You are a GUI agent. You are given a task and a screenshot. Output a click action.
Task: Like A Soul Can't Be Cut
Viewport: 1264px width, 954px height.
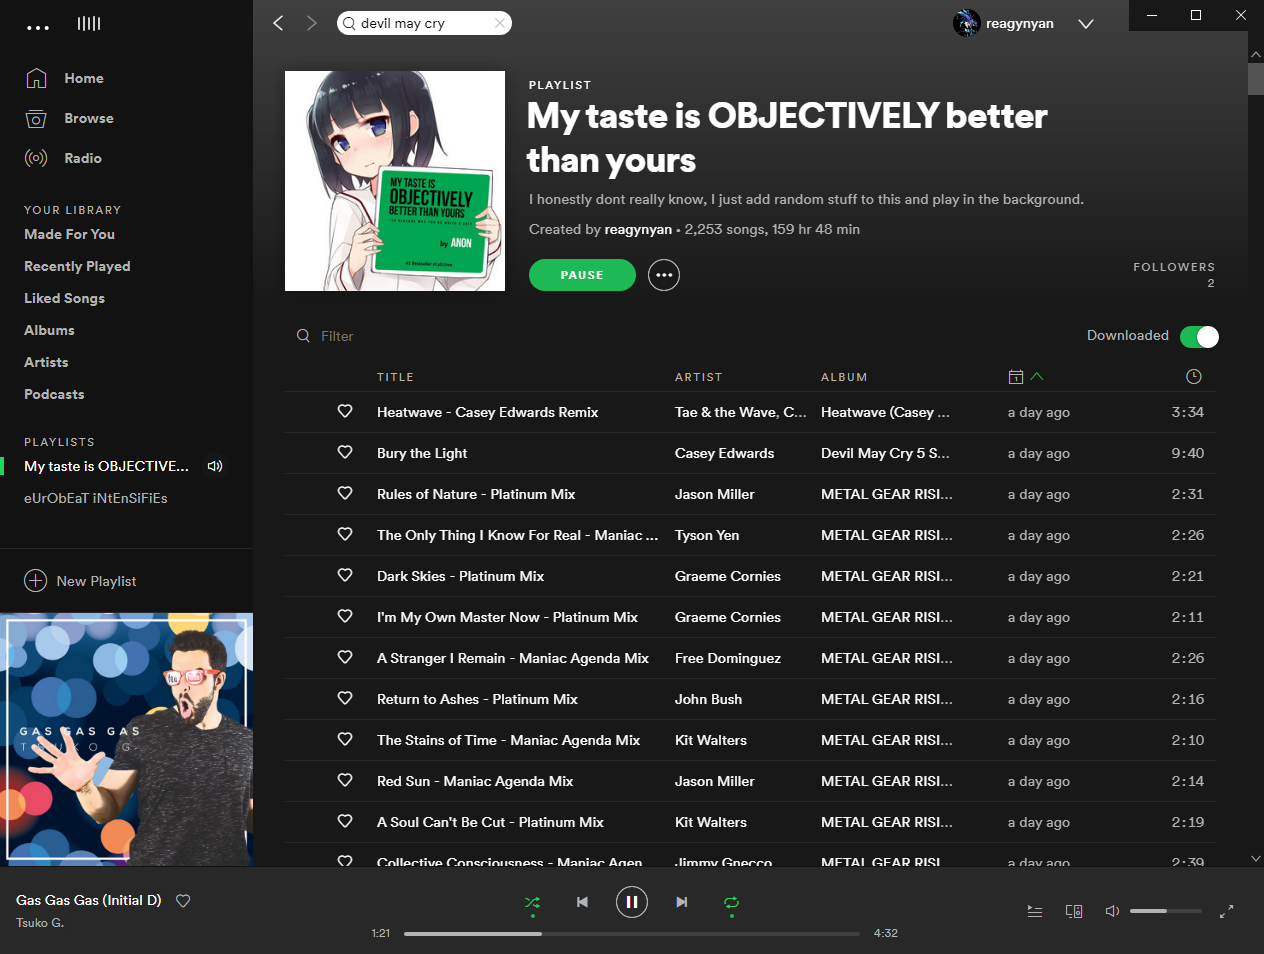coord(345,821)
